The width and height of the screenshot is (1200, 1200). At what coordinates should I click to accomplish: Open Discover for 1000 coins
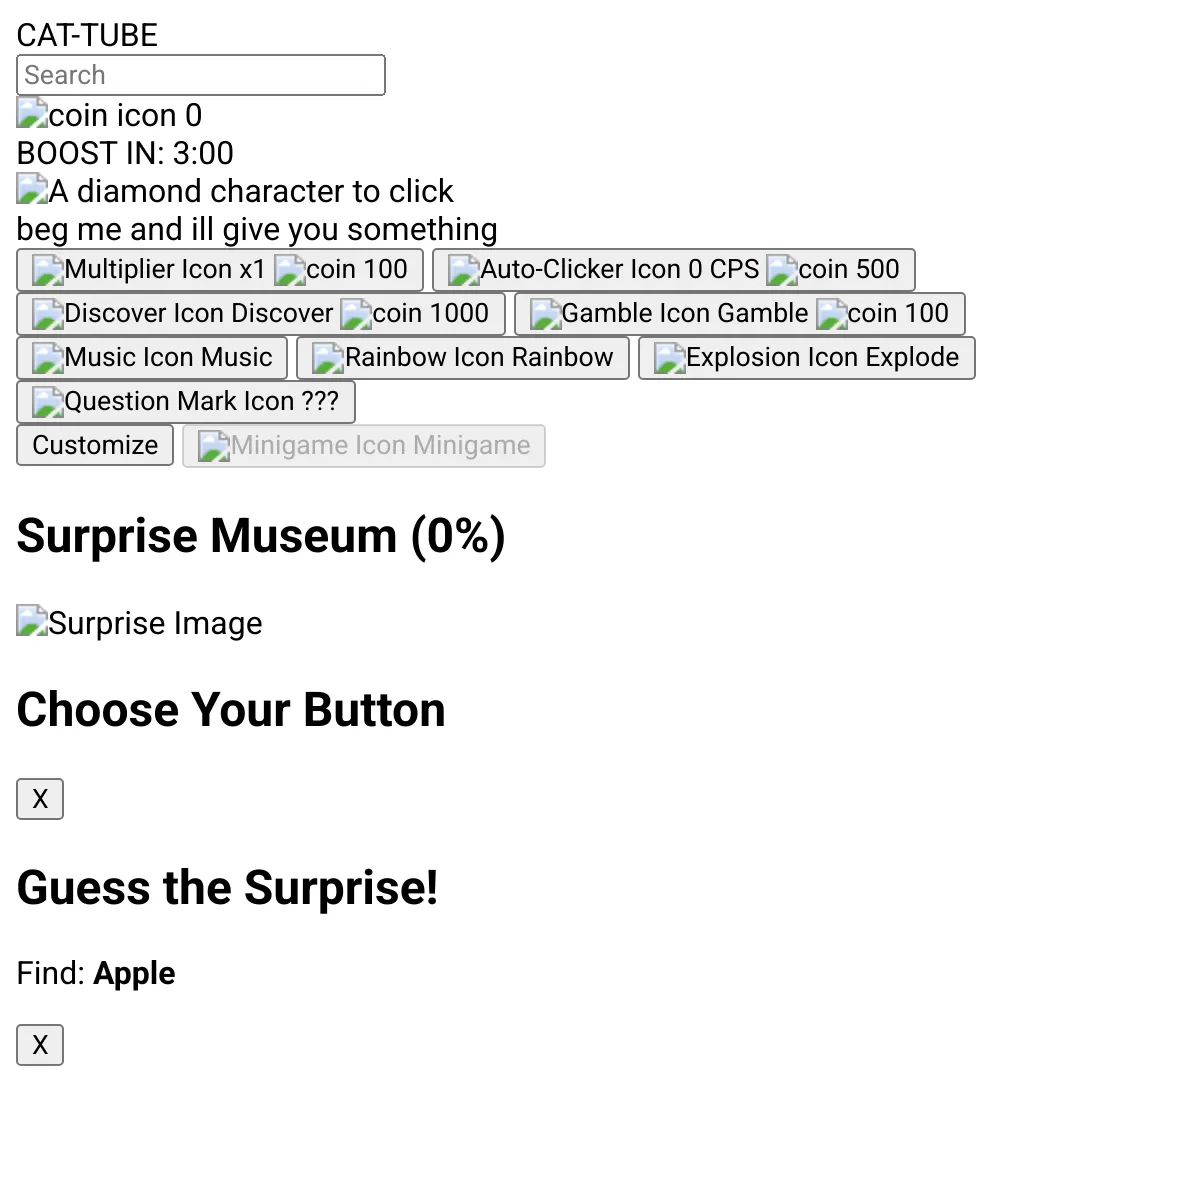pyautogui.click(x=261, y=314)
